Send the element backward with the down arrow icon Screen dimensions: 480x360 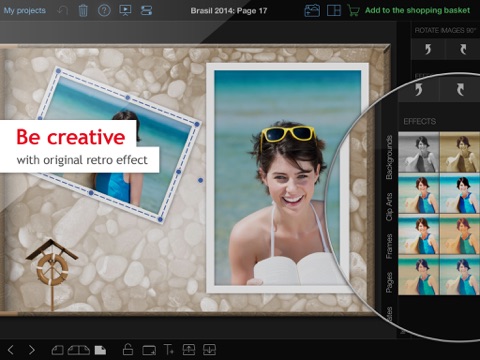[209, 350]
